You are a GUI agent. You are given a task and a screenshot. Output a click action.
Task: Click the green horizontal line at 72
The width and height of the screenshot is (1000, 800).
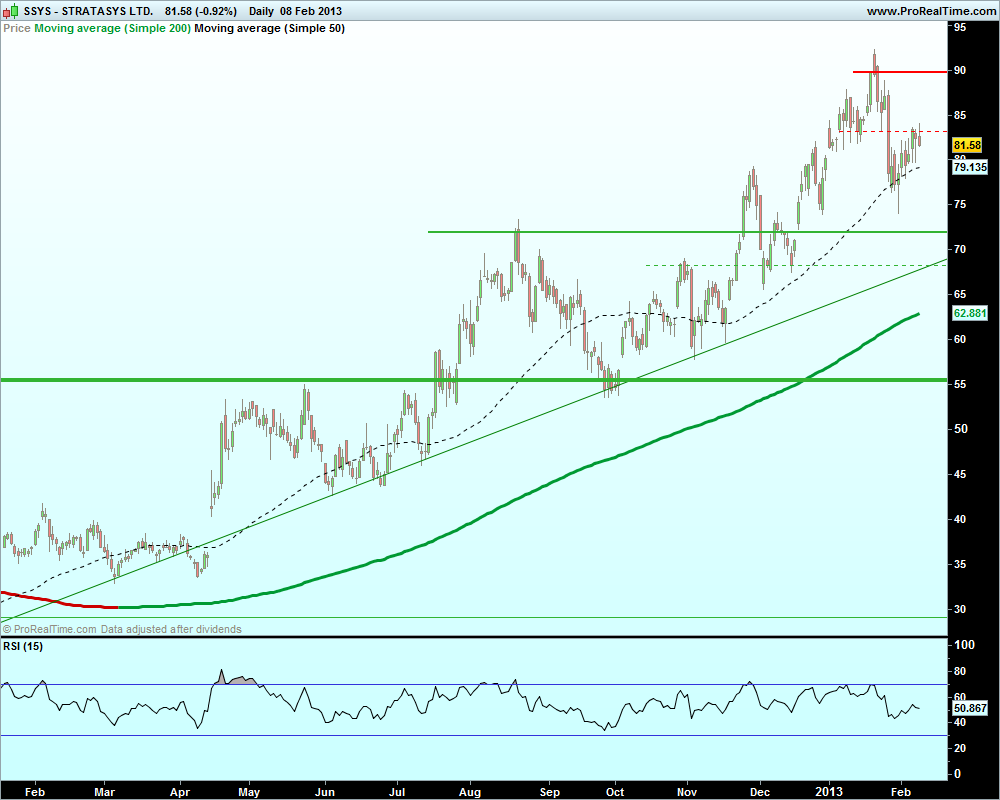coord(688,232)
